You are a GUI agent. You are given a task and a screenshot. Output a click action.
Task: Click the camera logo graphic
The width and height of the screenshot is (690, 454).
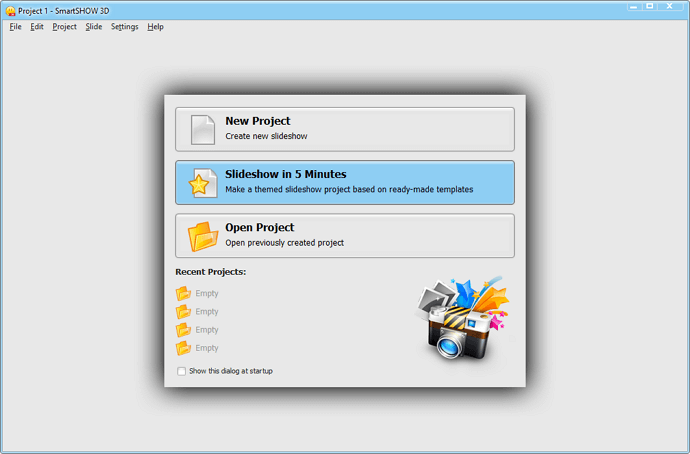point(462,318)
